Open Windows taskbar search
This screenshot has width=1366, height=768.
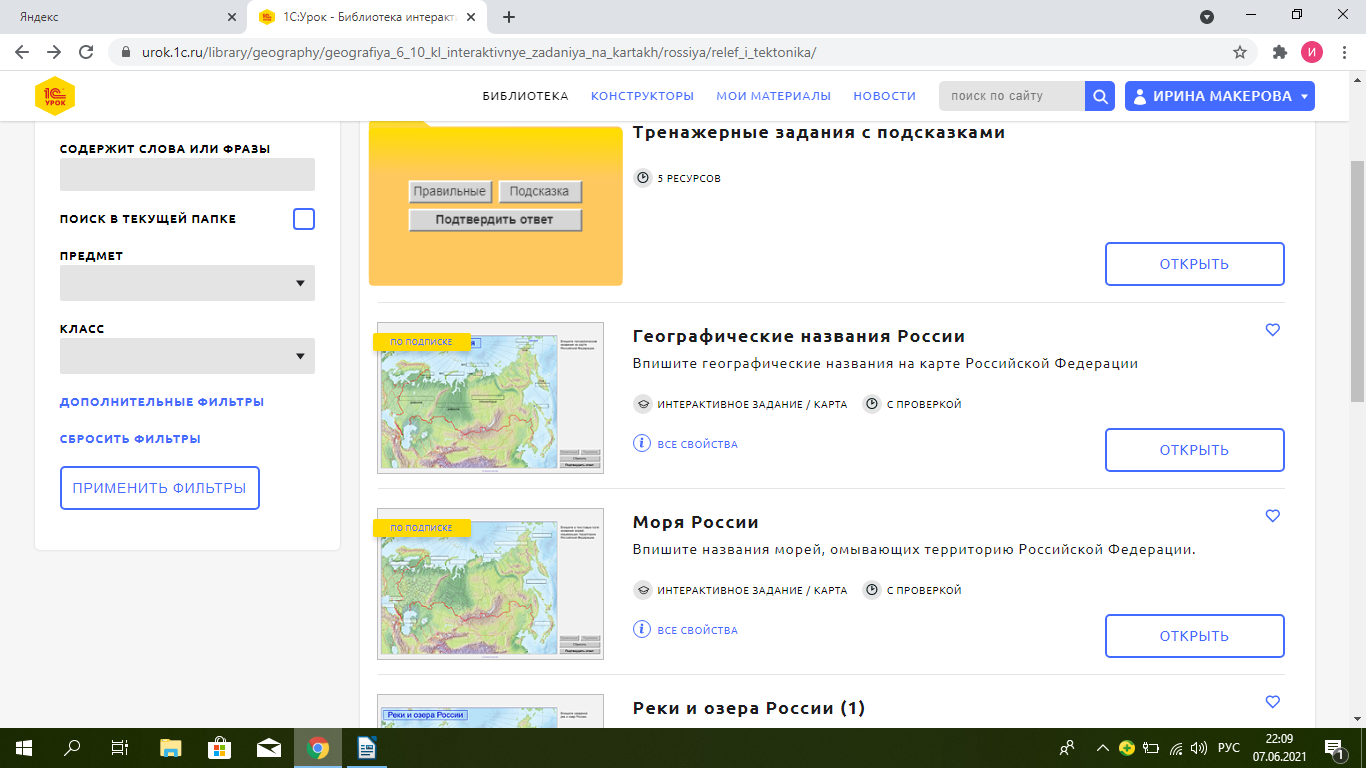(72, 747)
